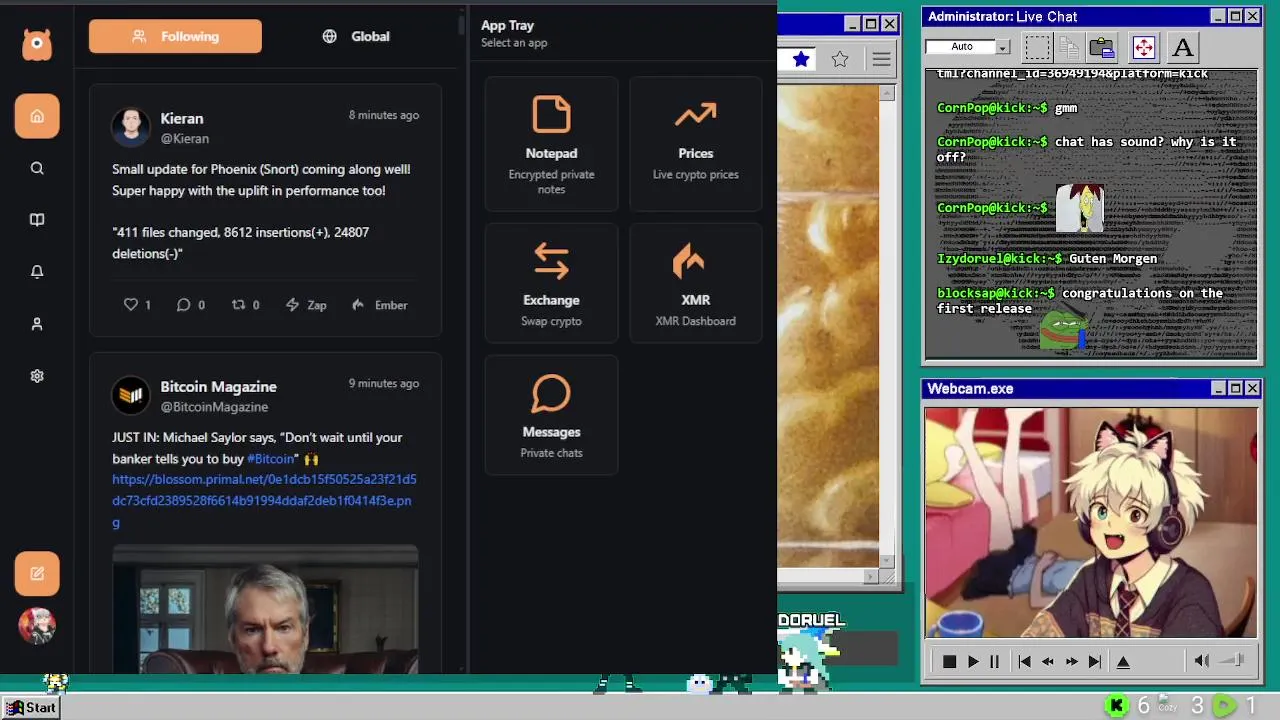Click the copy pages icon in Live Chat

pyautogui.click(x=1069, y=47)
